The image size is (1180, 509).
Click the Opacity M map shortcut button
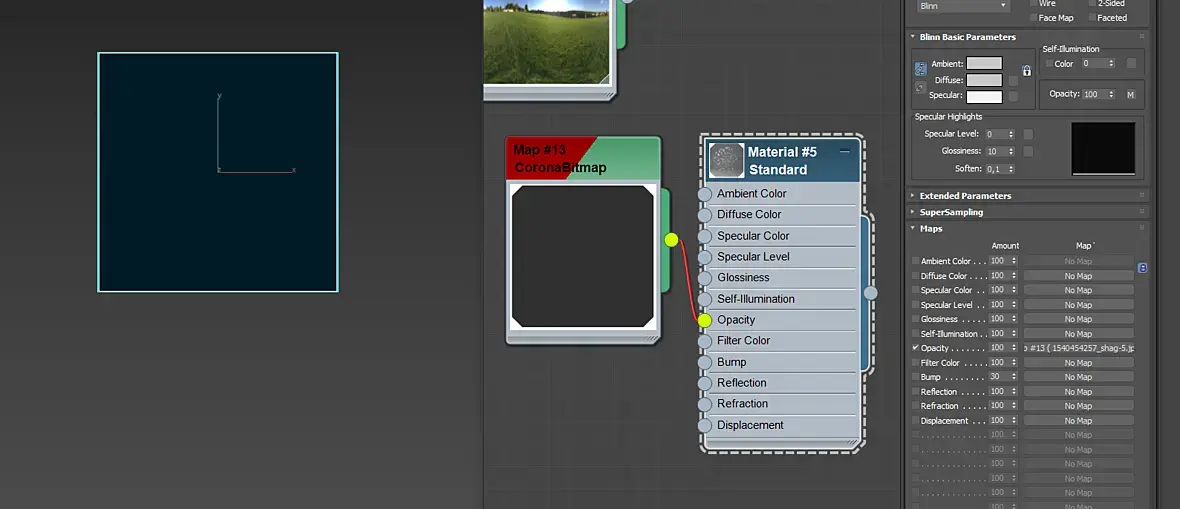(1130, 94)
